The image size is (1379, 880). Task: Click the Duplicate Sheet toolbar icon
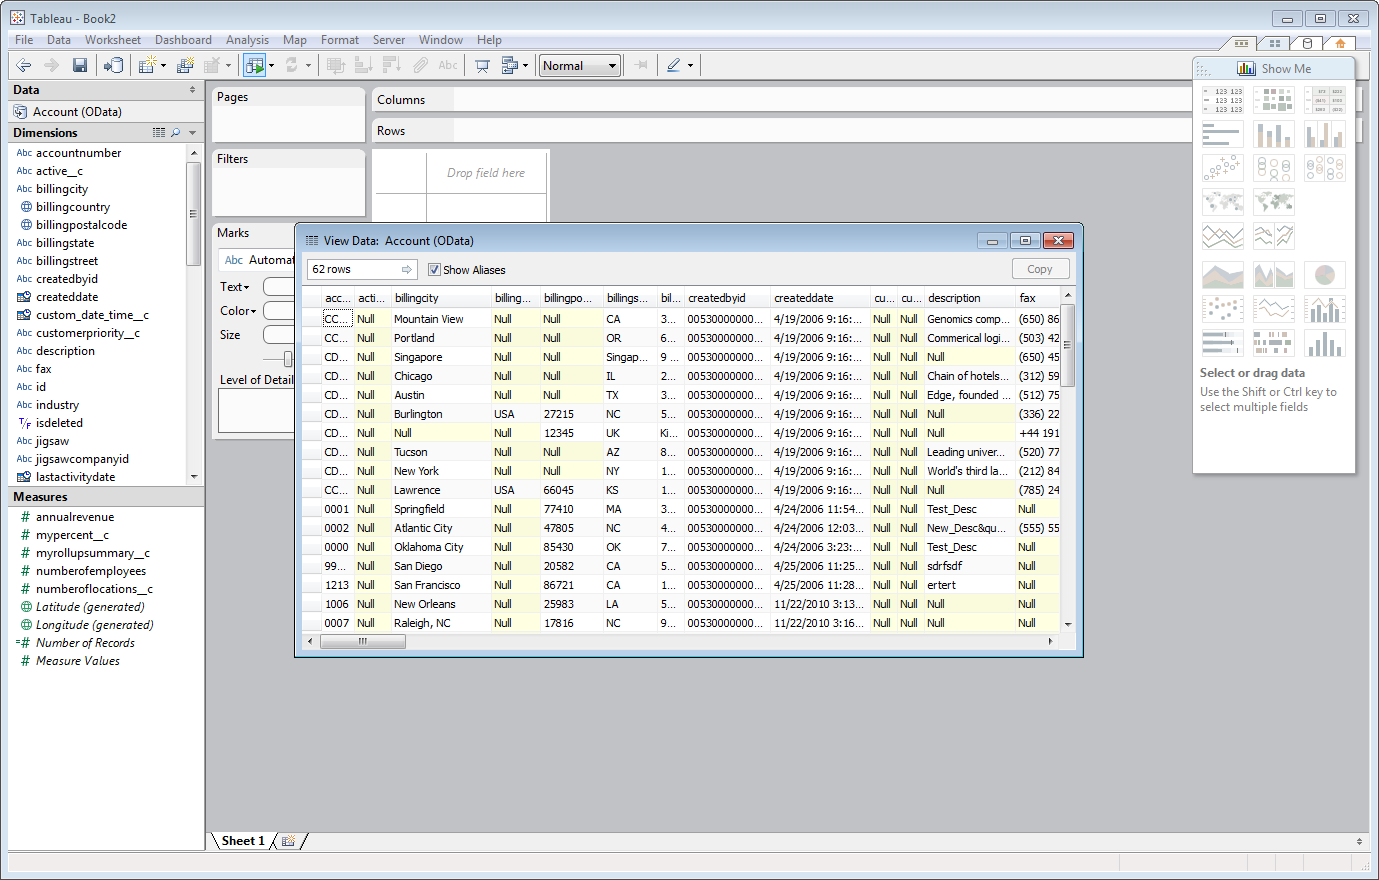185,65
